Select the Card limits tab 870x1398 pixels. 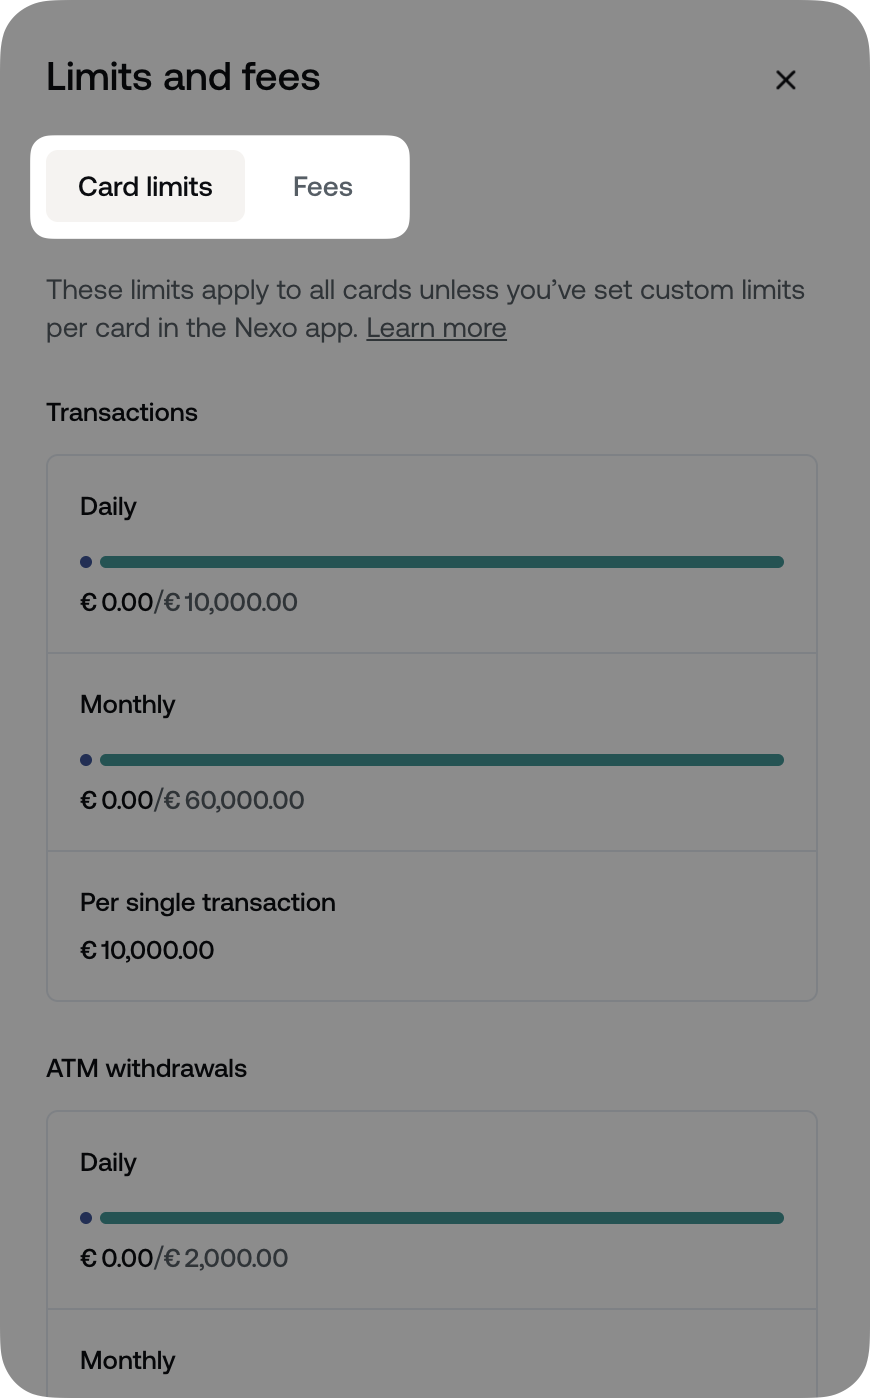[145, 186]
